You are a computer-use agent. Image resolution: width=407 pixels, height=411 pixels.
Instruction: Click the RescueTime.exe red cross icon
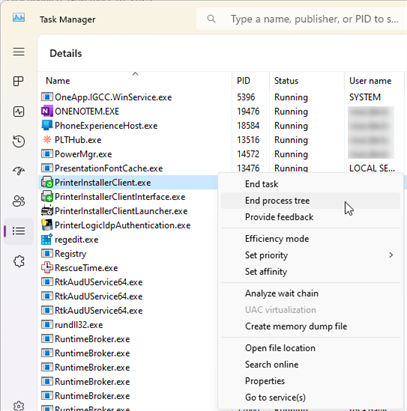(x=47, y=268)
